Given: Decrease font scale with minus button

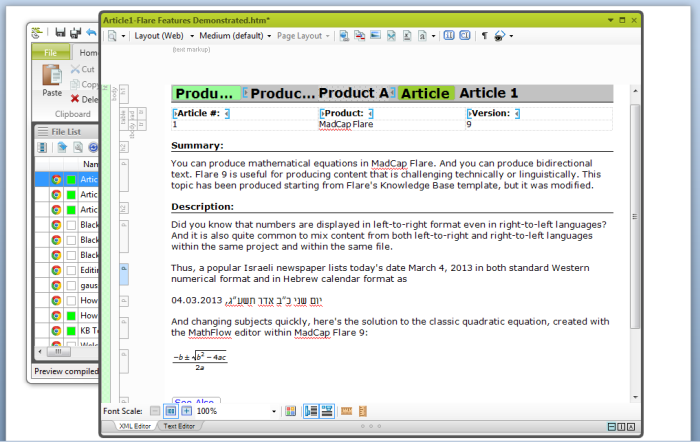Looking at the screenshot, I should click(x=154, y=411).
